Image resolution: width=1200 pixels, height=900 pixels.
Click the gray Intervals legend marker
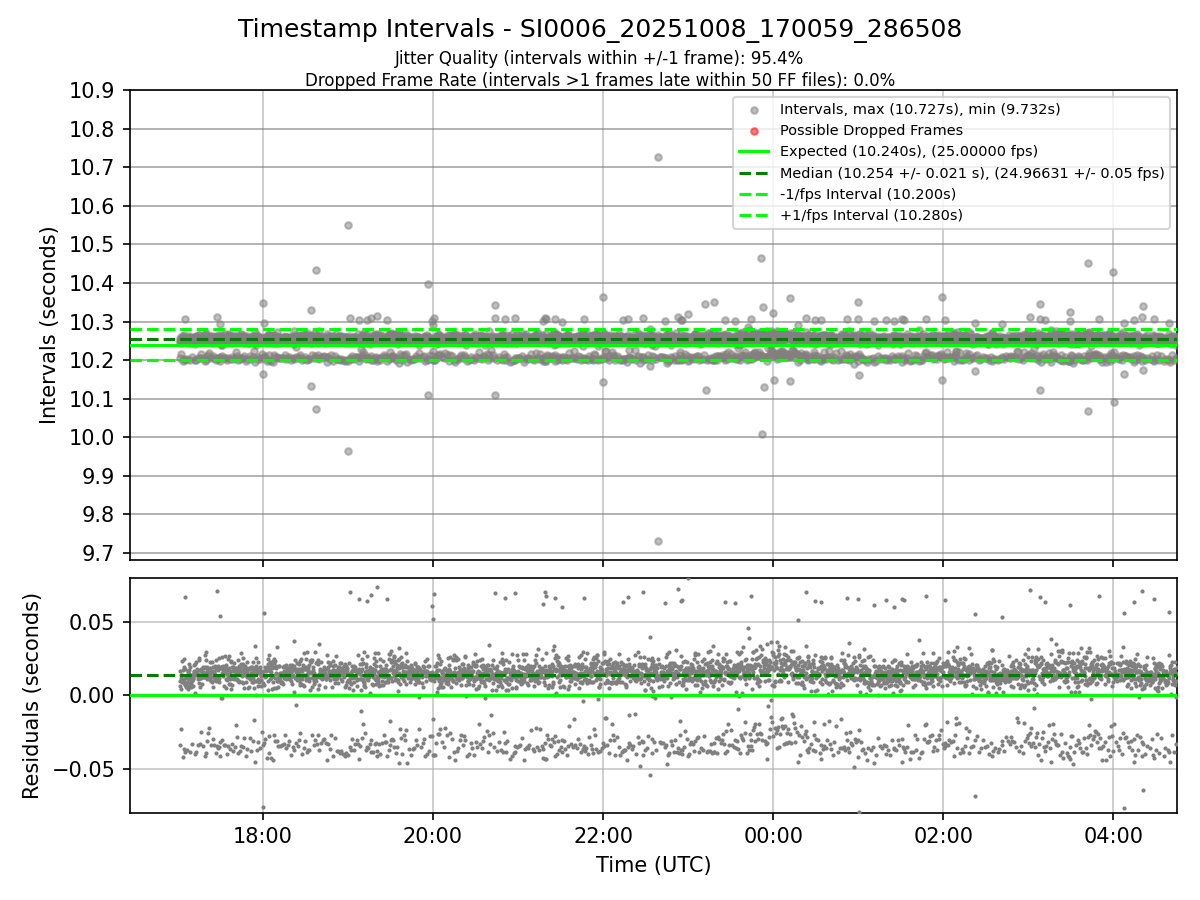pos(755,110)
